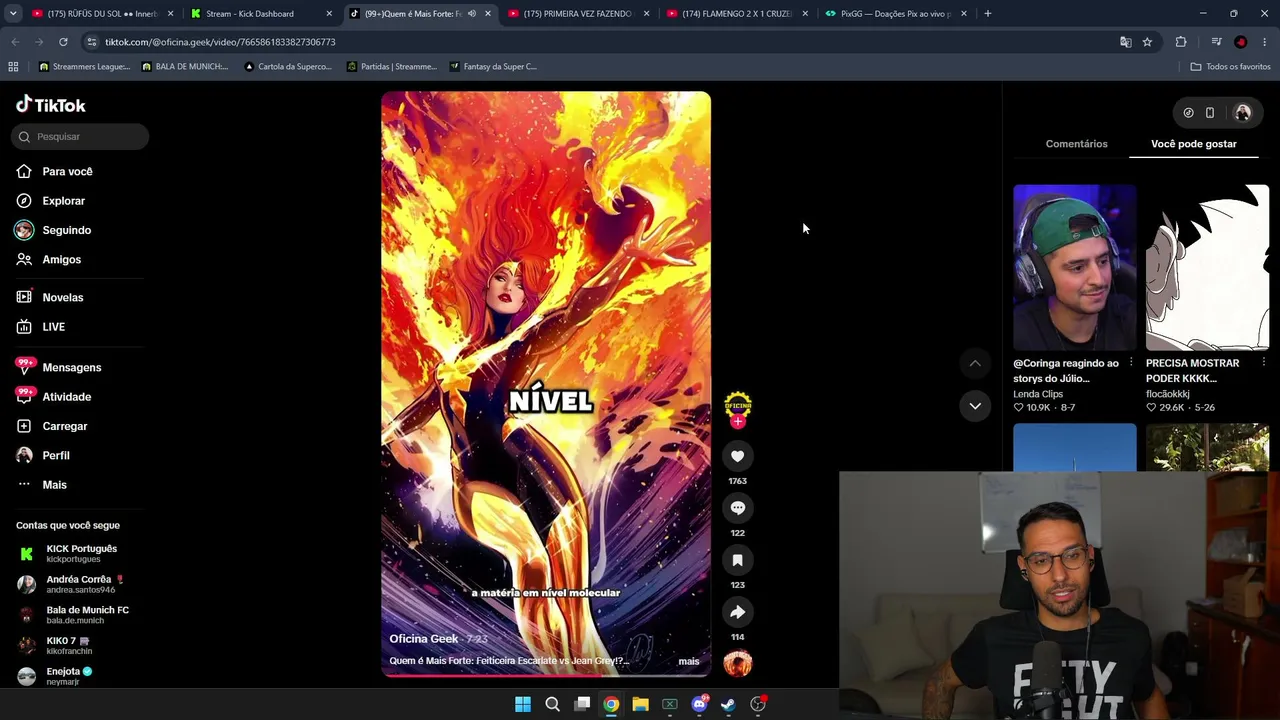This screenshot has height=720, width=1280.
Task: Go to the previous video with up arrow
Action: 975,363
